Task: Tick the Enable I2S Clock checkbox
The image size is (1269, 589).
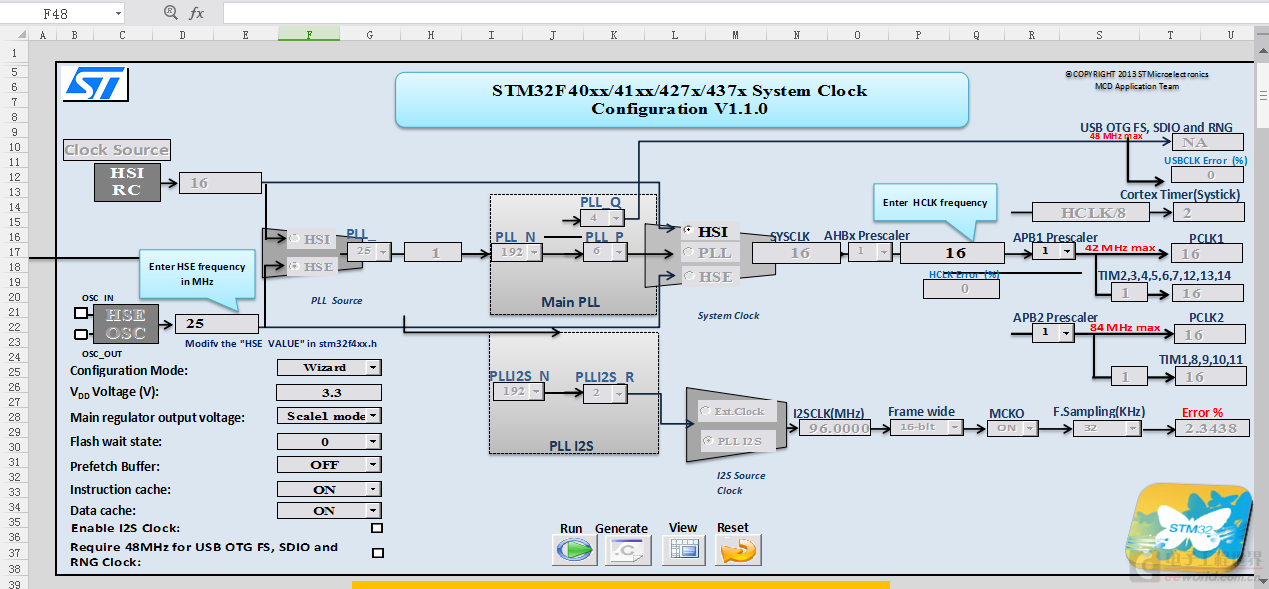Action: click(377, 528)
